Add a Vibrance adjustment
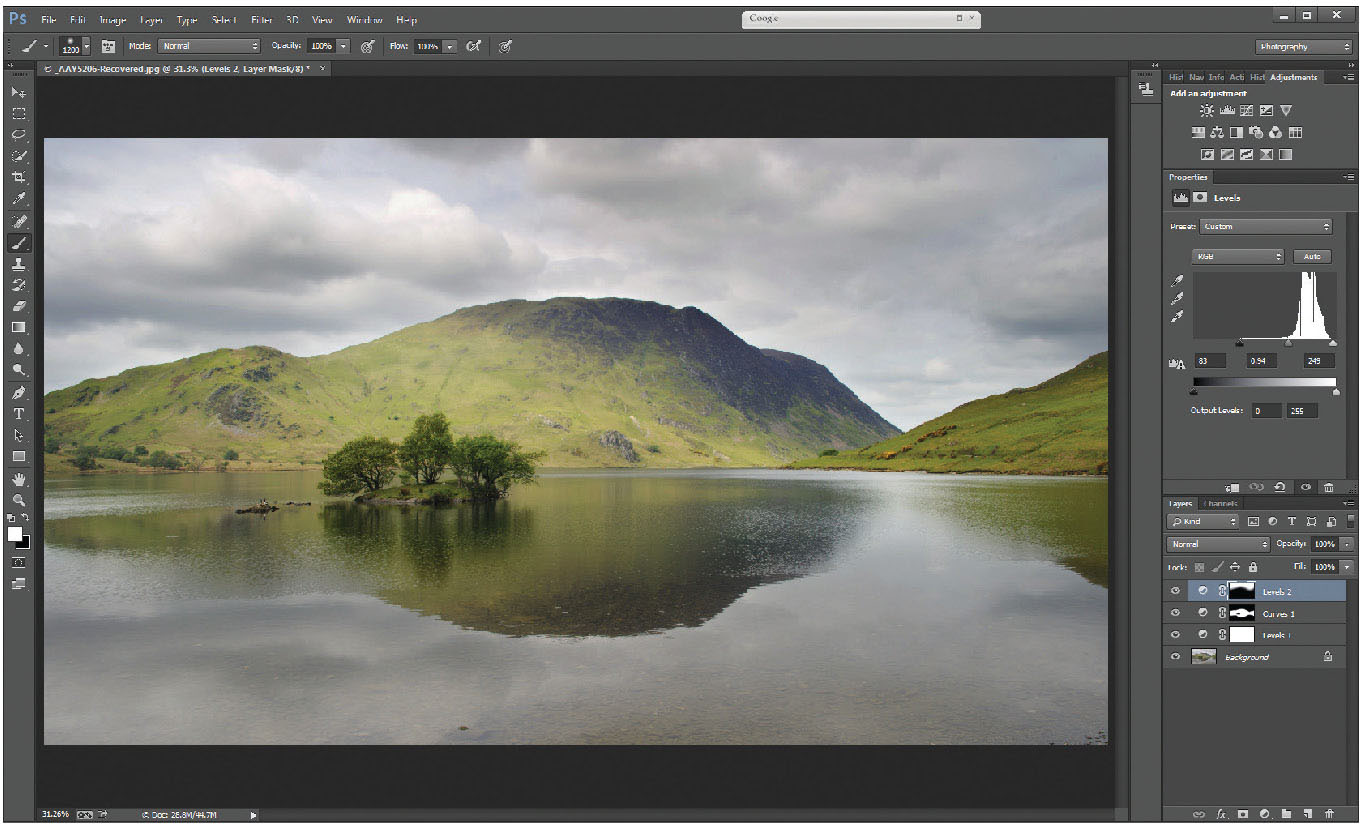The image size is (1360, 824). [1286, 111]
